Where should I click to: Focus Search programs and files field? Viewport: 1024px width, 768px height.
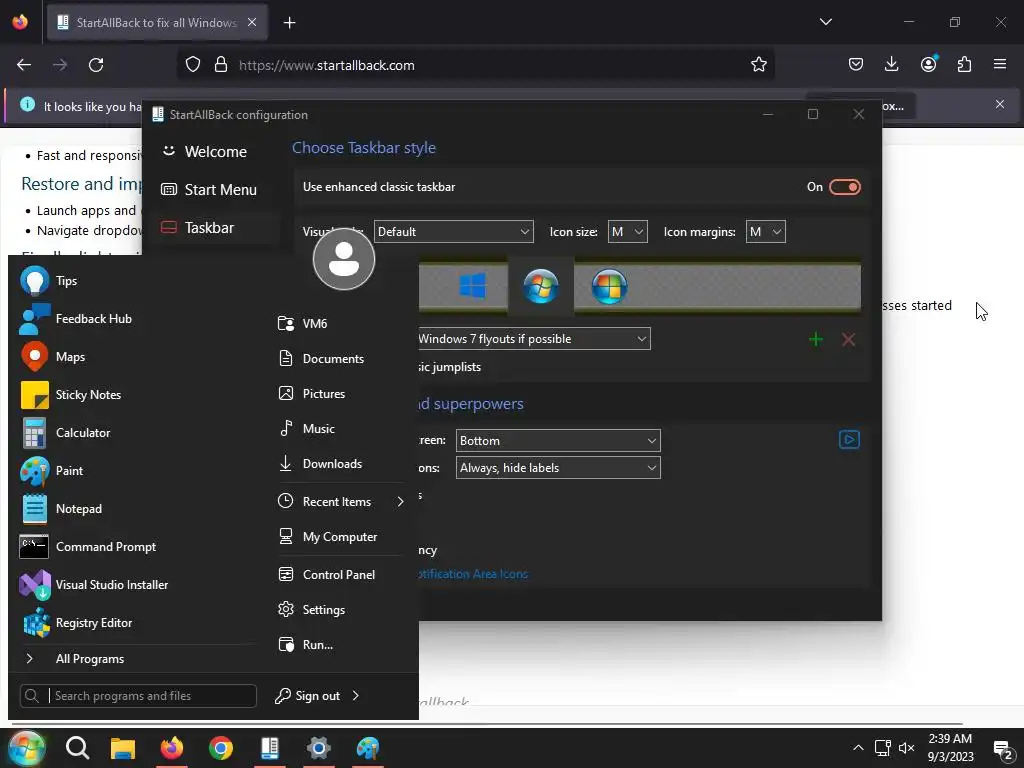(138, 696)
